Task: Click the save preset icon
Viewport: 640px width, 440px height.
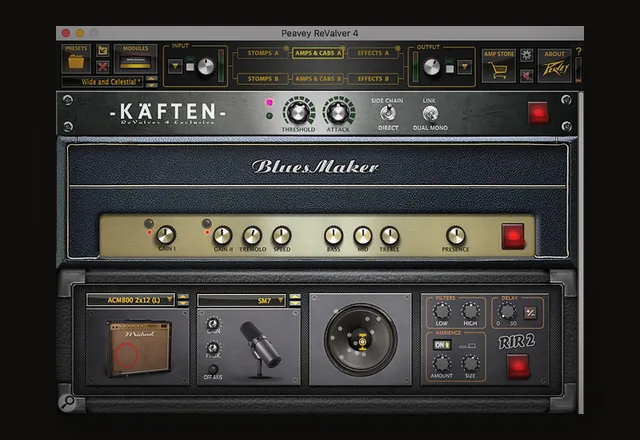Action: 102,51
